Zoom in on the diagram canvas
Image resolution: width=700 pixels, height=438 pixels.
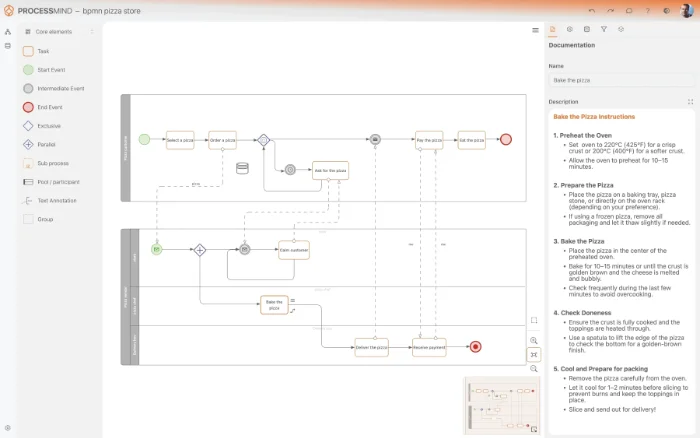pyautogui.click(x=534, y=340)
